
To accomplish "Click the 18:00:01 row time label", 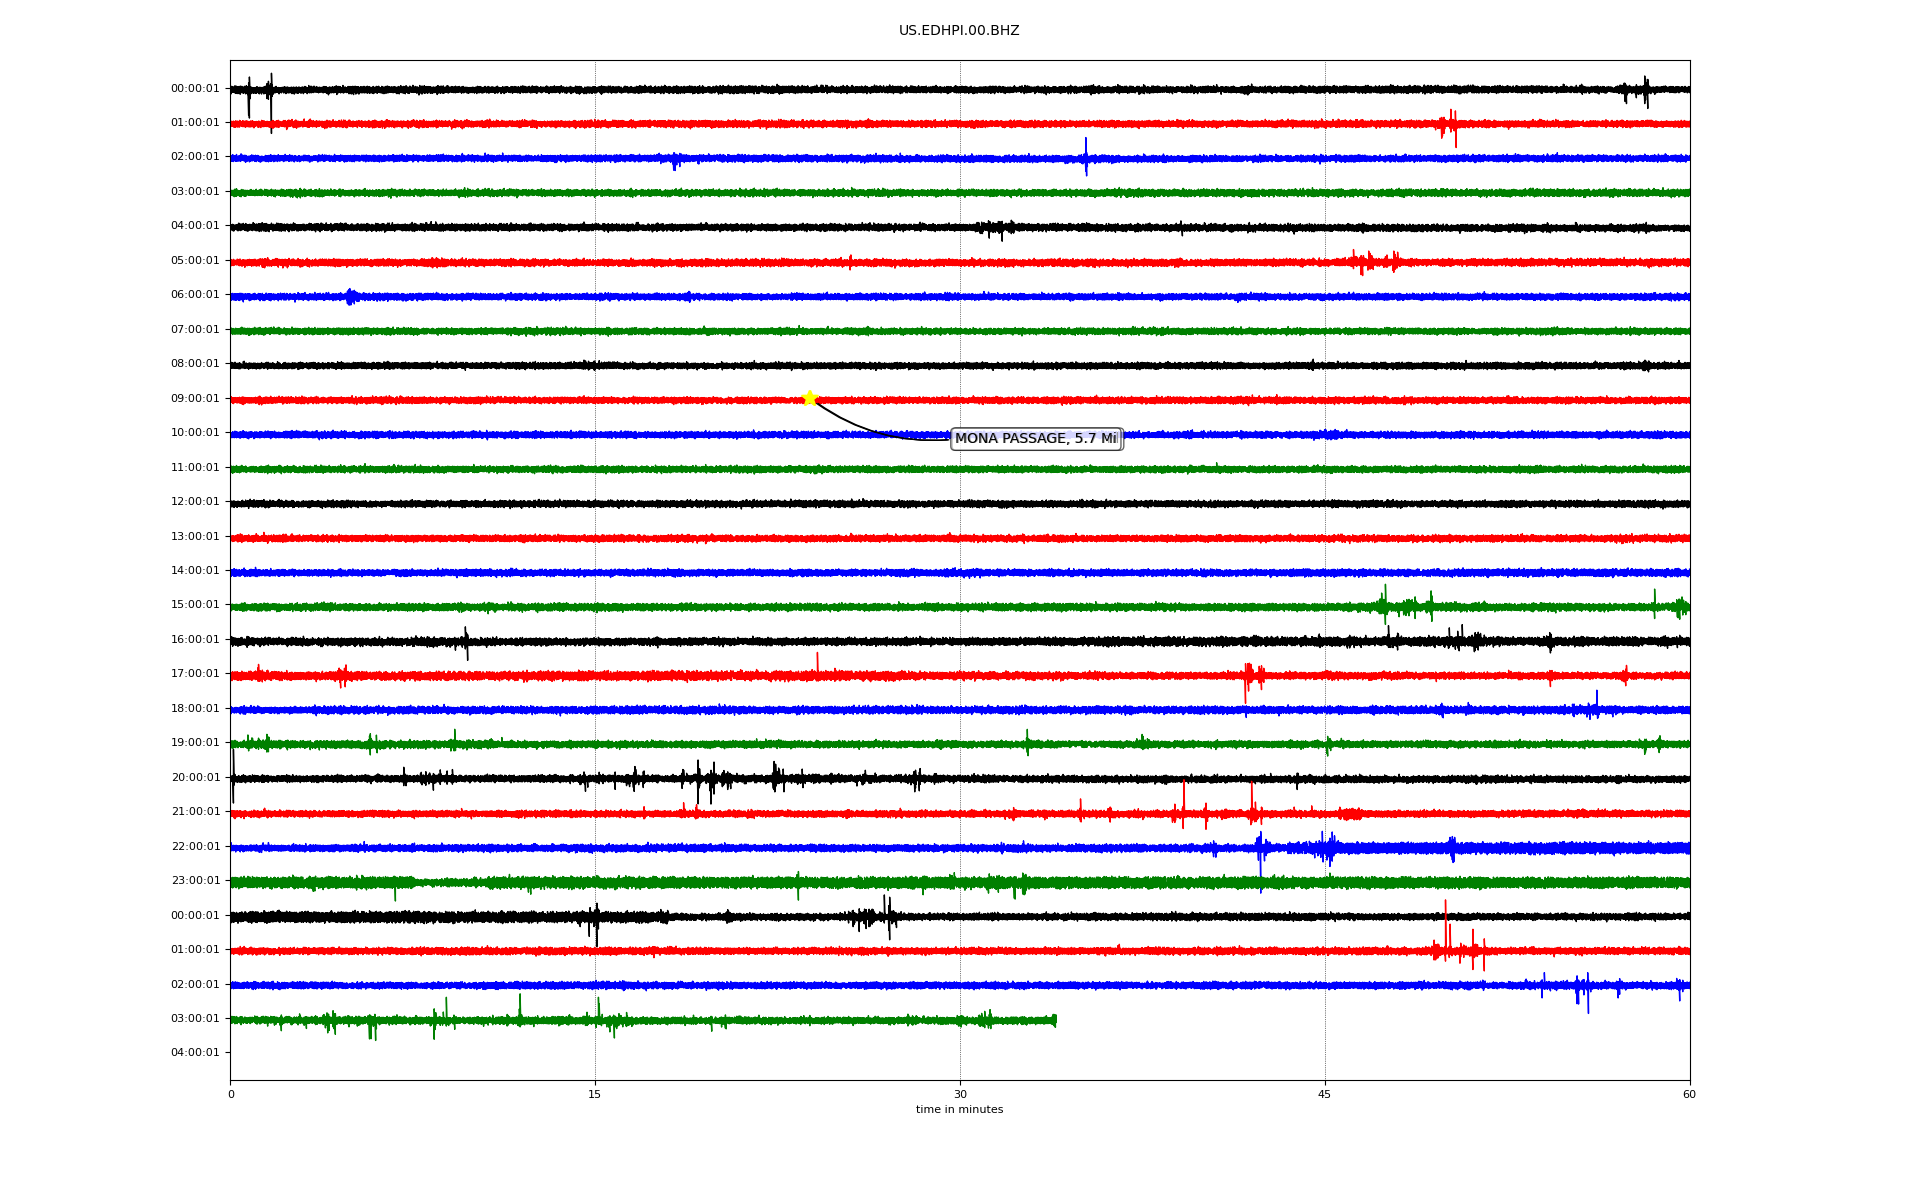I will click(x=195, y=709).
